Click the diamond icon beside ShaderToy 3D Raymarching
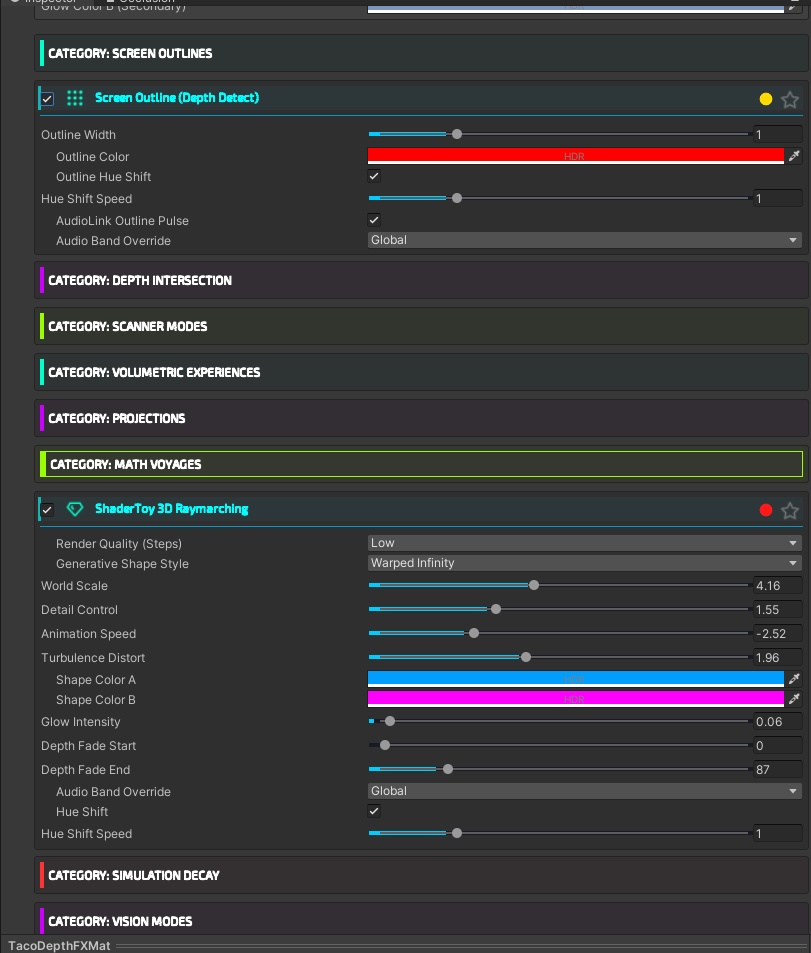This screenshot has width=811, height=953. click(74, 509)
